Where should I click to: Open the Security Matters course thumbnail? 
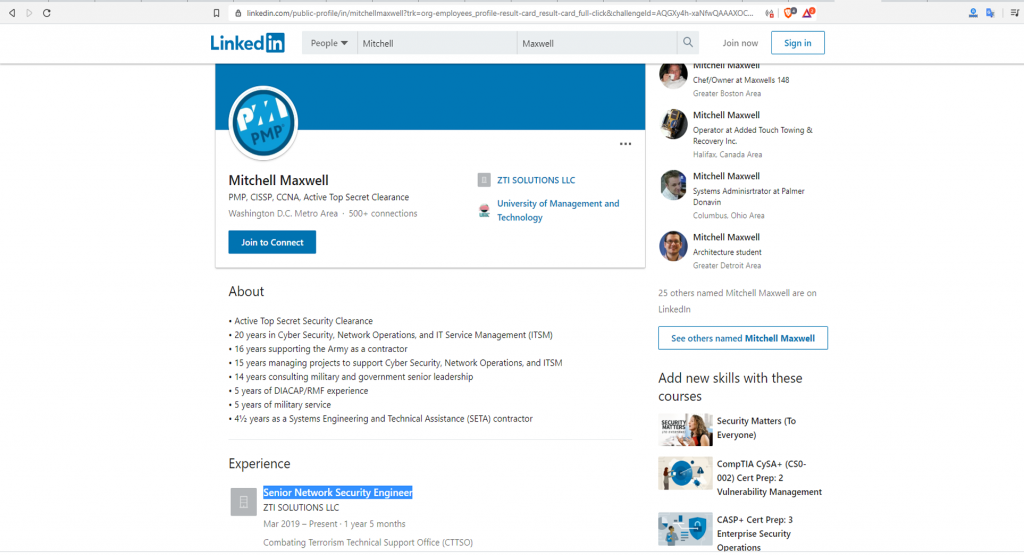(685, 429)
